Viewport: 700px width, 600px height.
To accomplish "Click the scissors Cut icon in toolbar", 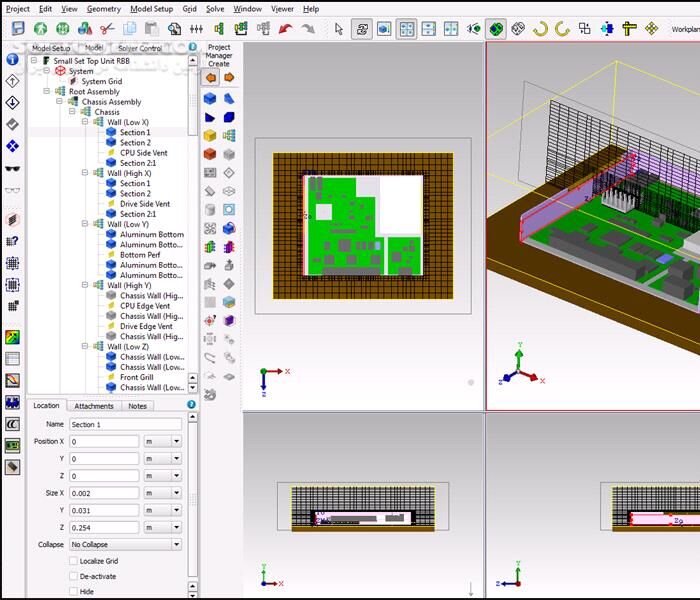I will point(107,29).
